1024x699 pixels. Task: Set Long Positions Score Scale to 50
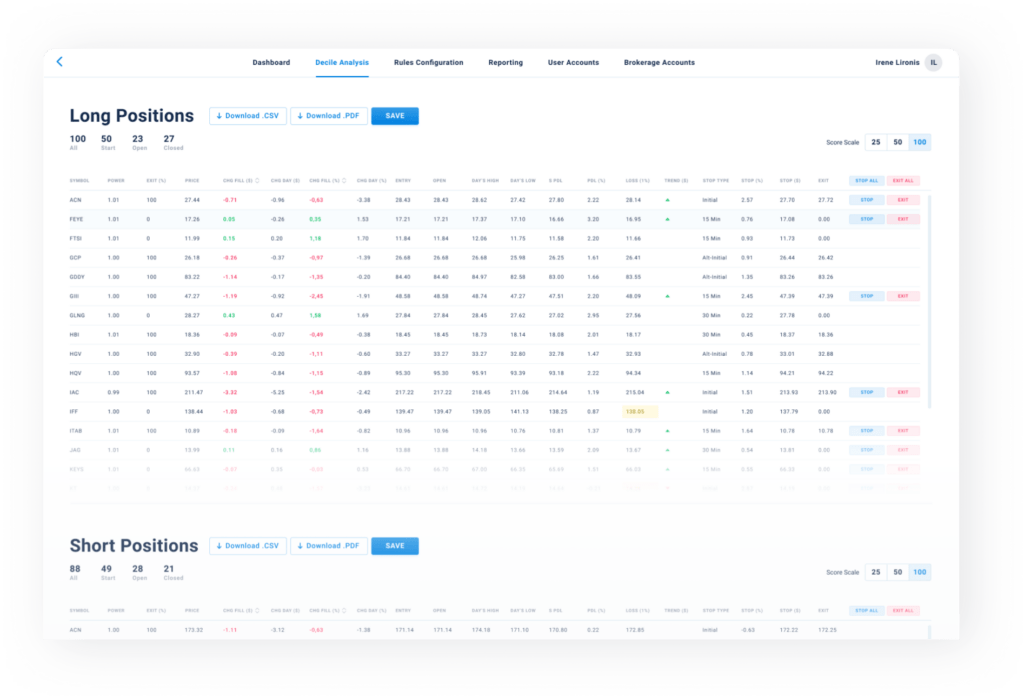tap(897, 142)
